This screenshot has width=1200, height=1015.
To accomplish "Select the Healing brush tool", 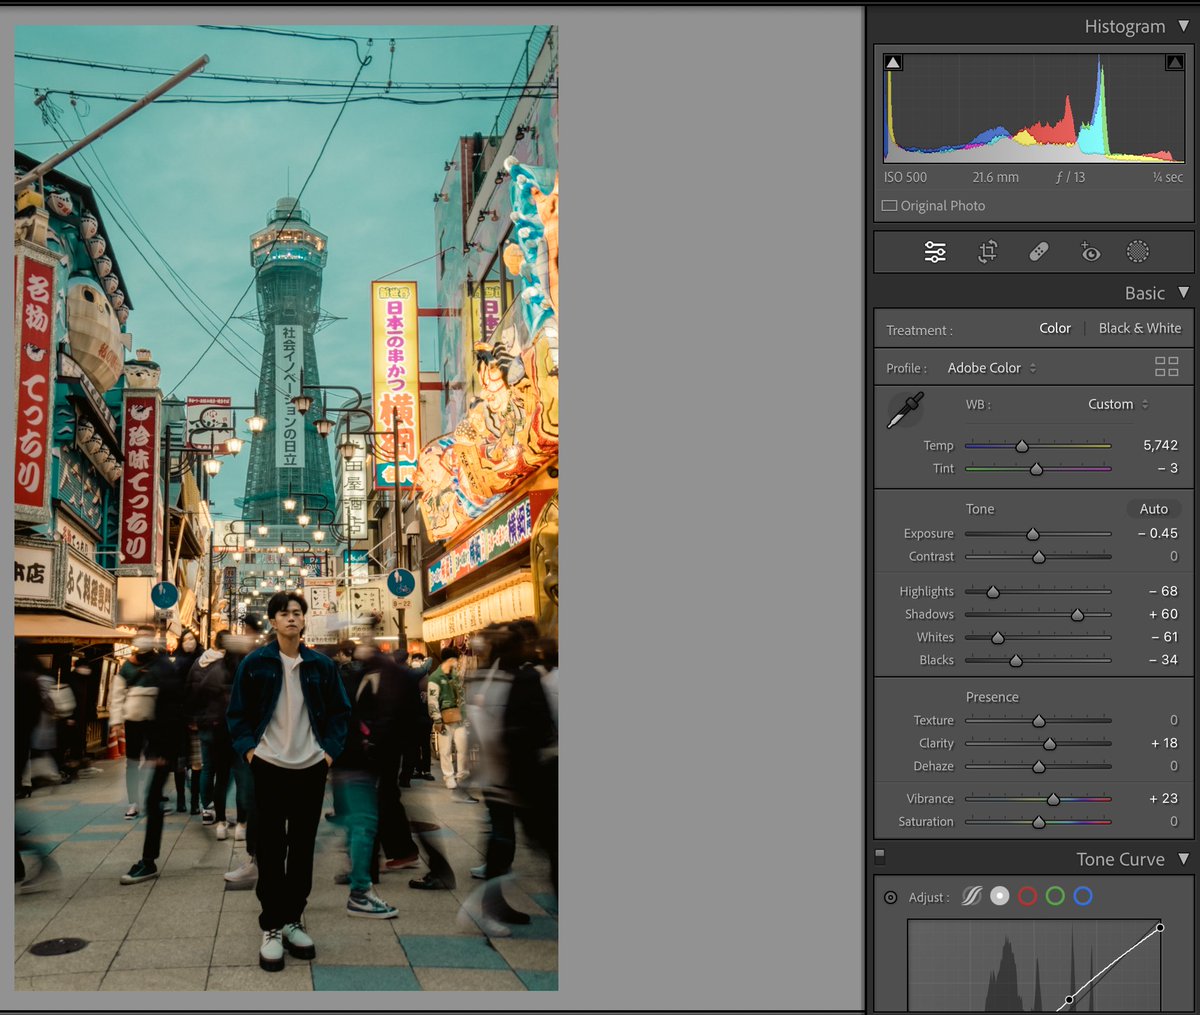I will click(x=1039, y=252).
